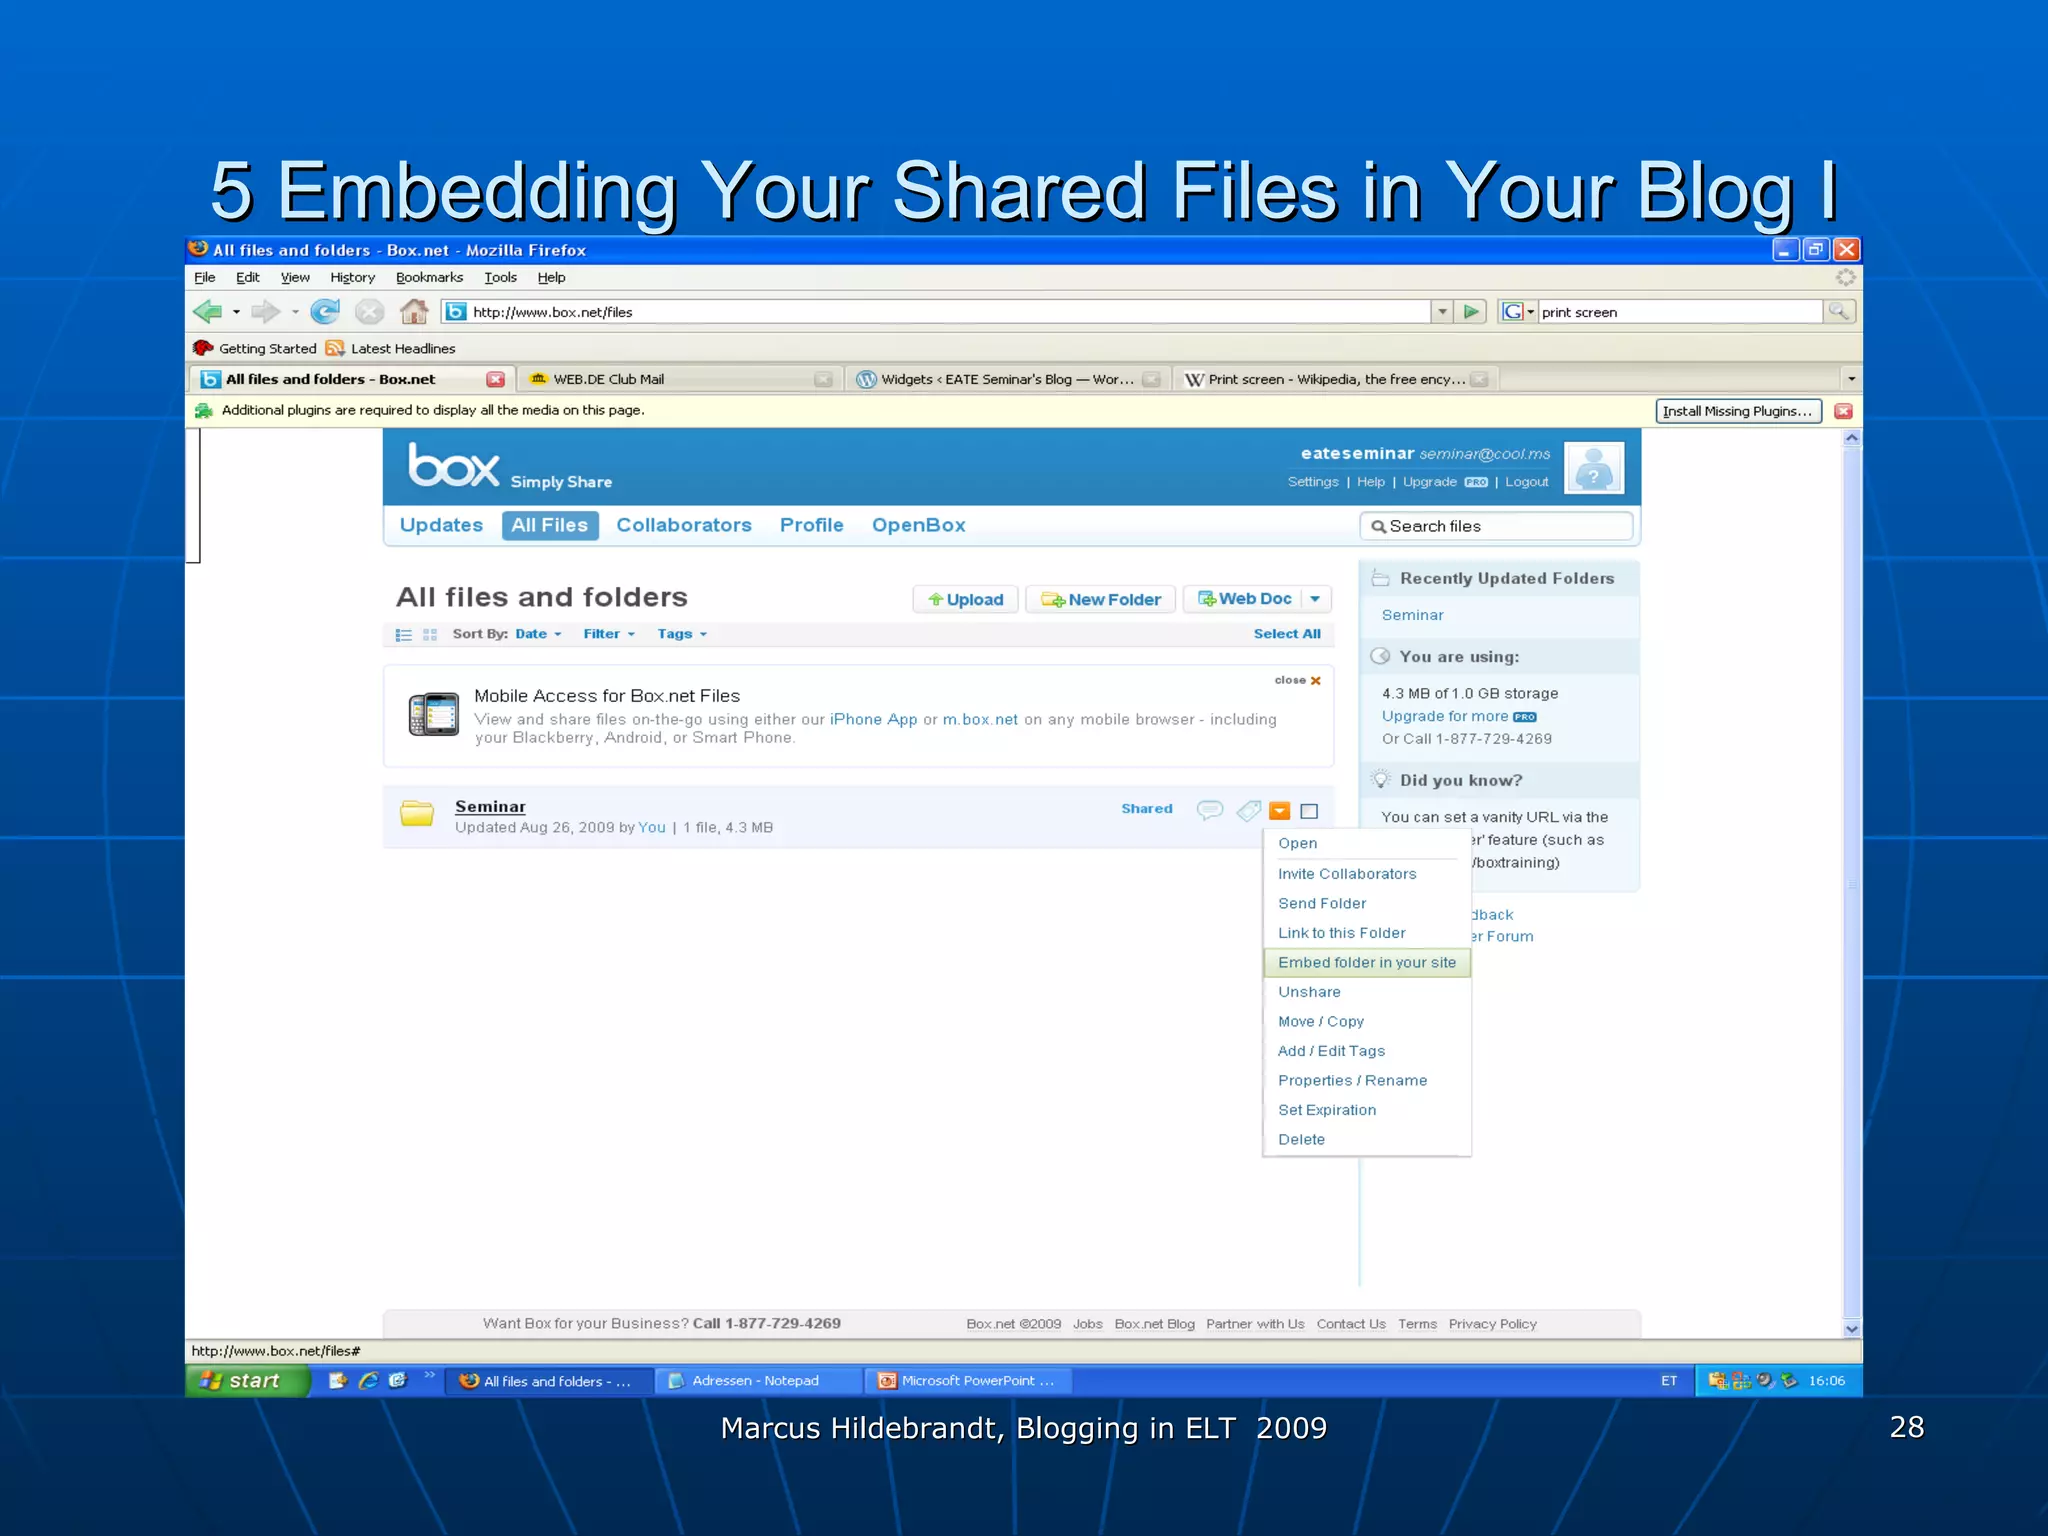
Task: Open the m.box.net link
Action: (980, 719)
